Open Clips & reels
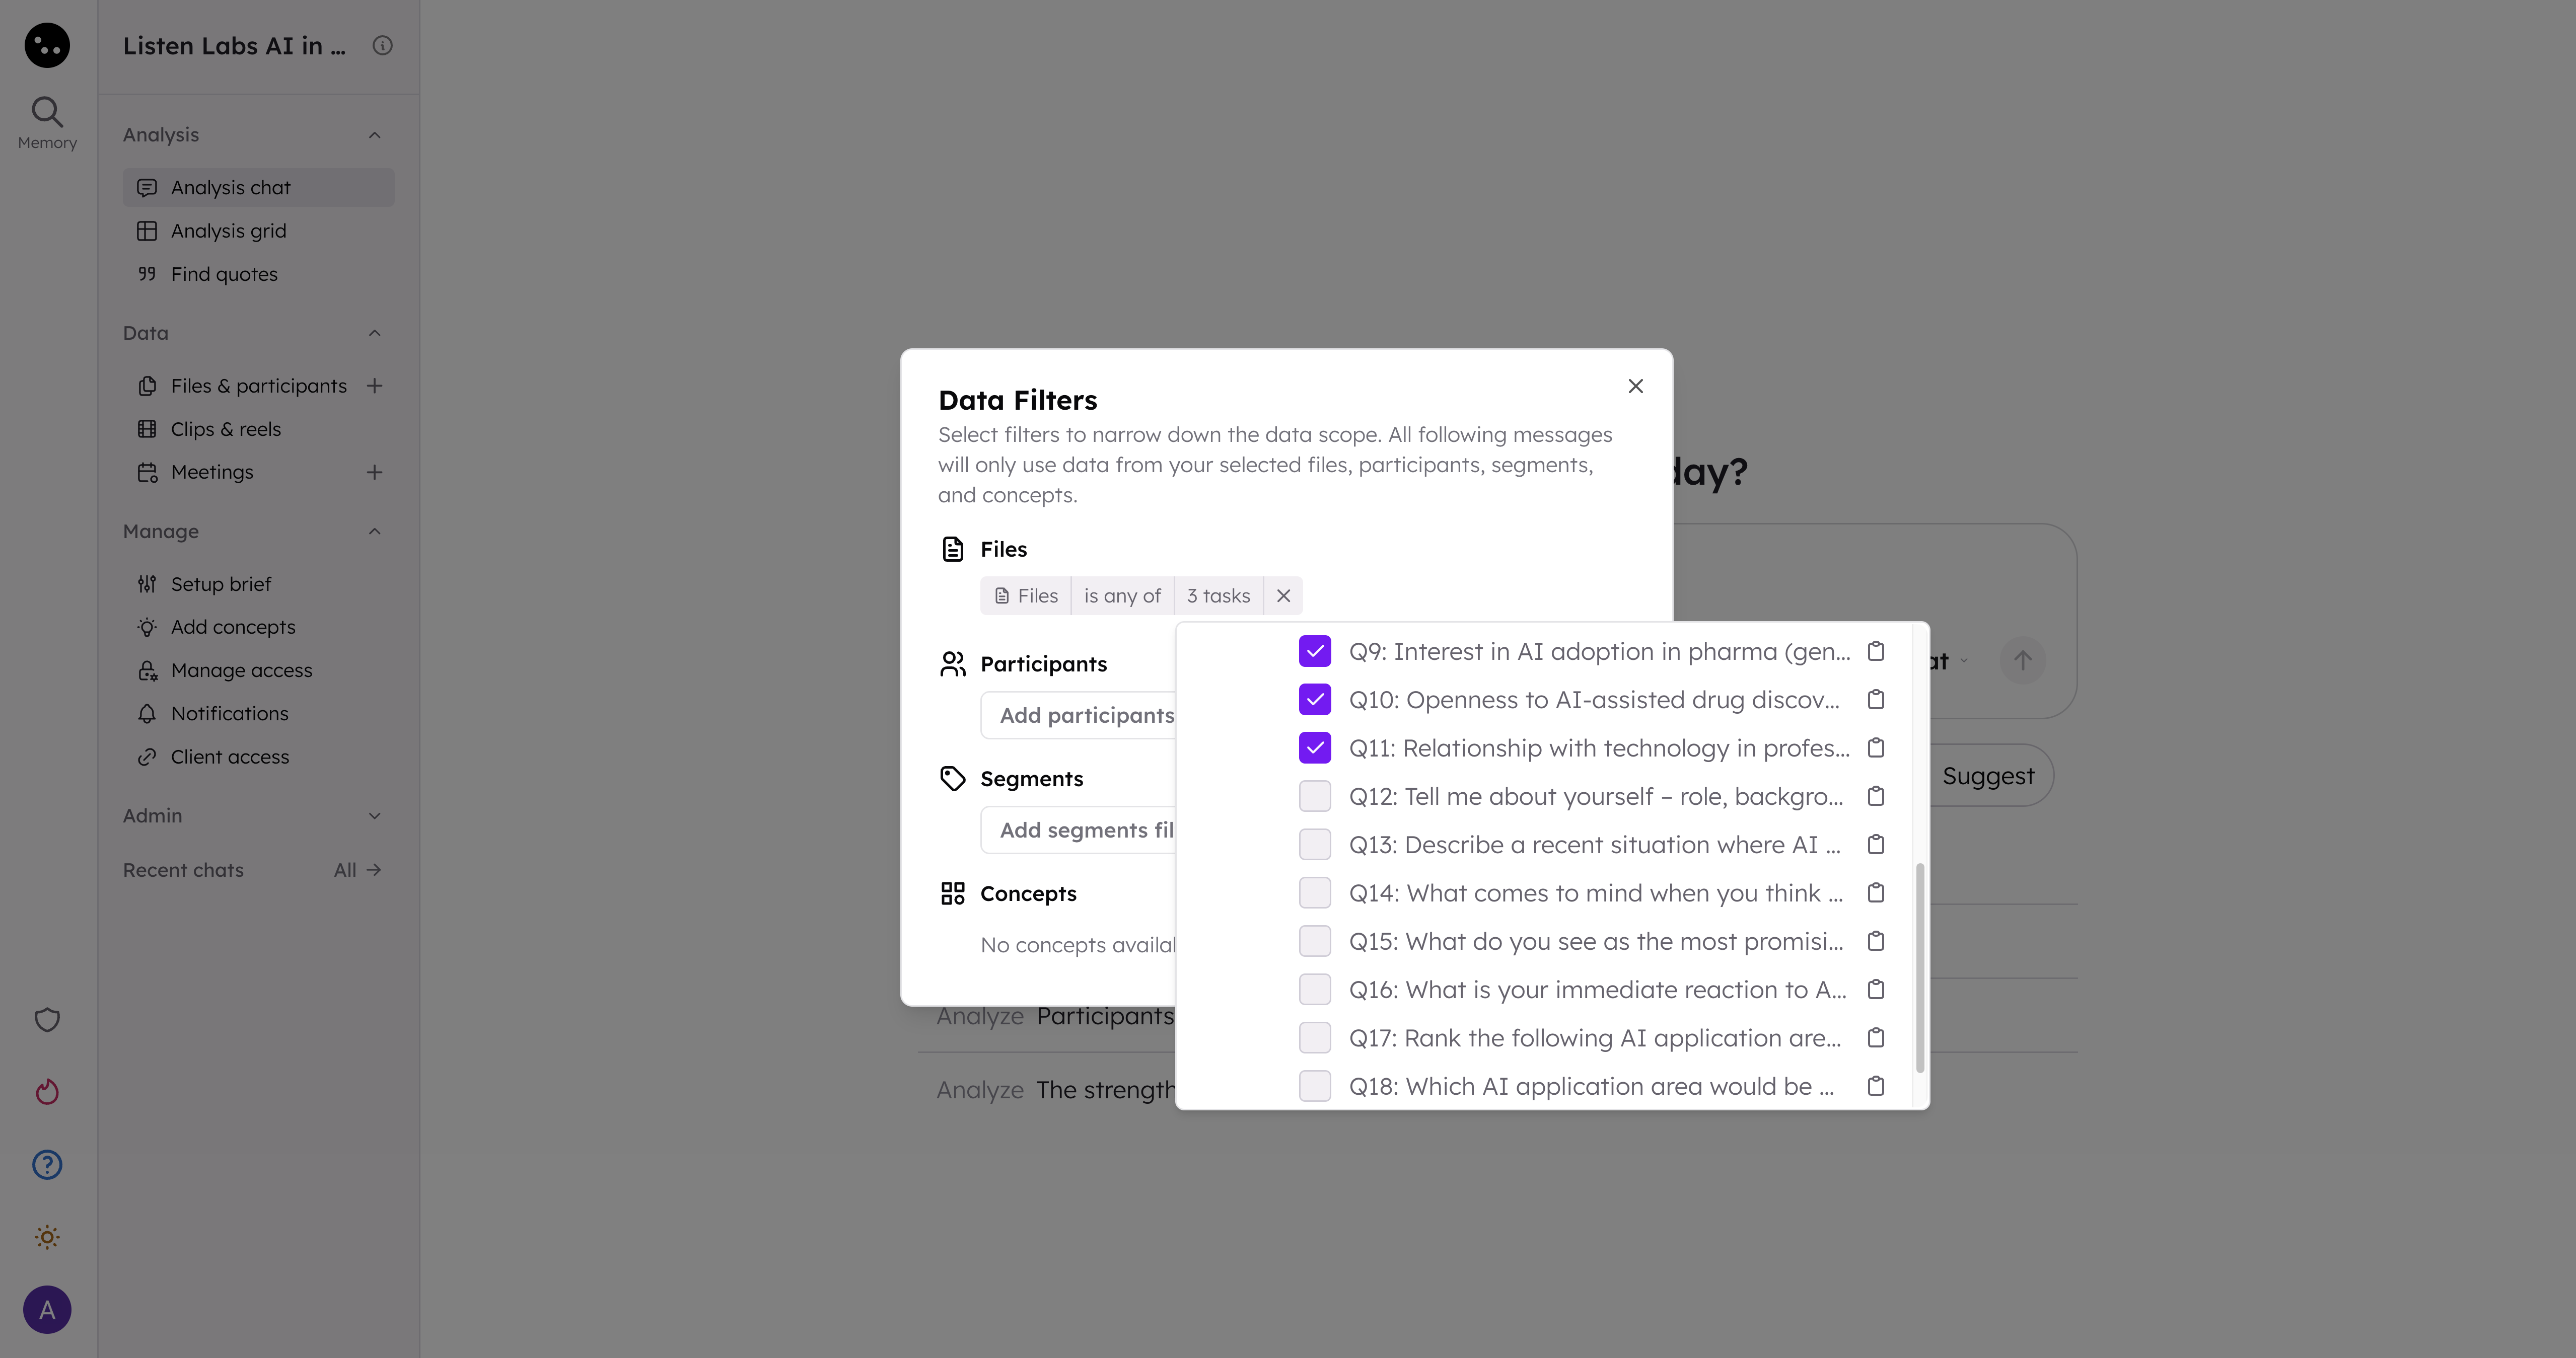This screenshot has height=1358, width=2576. click(259, 429)
